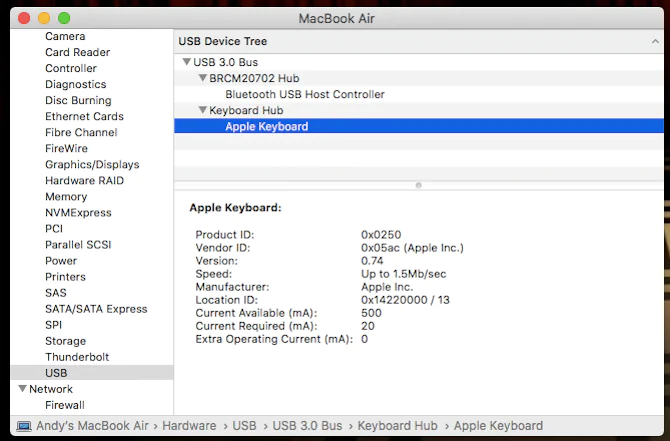Select Bluetooth USB Host Controller in device tree

[304, 94]
